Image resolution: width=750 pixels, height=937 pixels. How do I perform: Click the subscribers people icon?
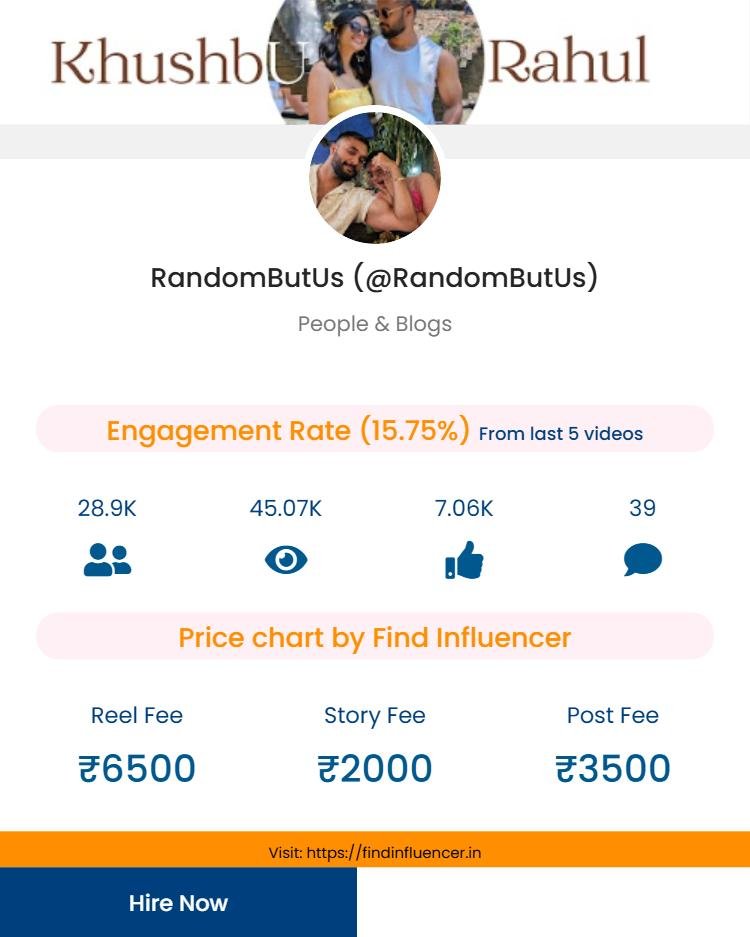(x=107, y=559)
